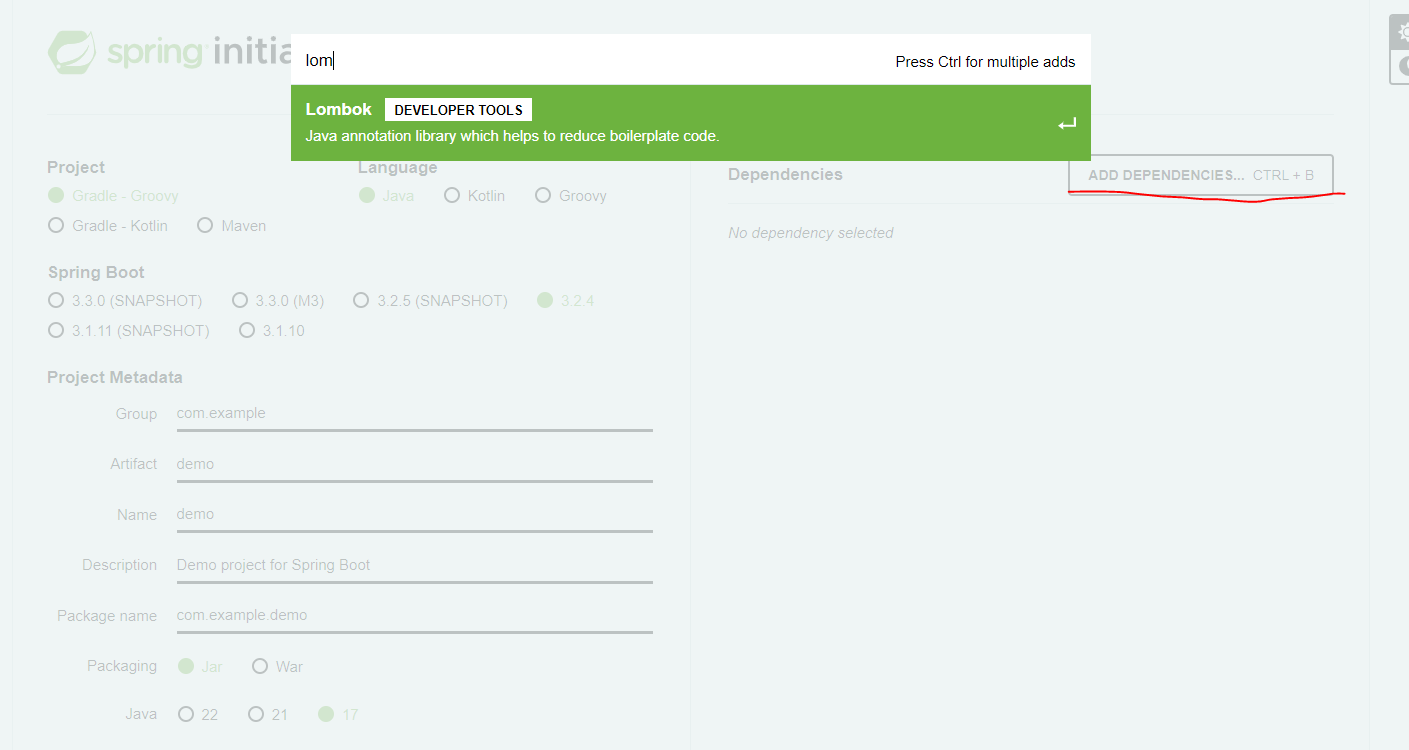Click the enter arrow icon on Lombok result
1409x750 pixels.
pos(1067,124)
